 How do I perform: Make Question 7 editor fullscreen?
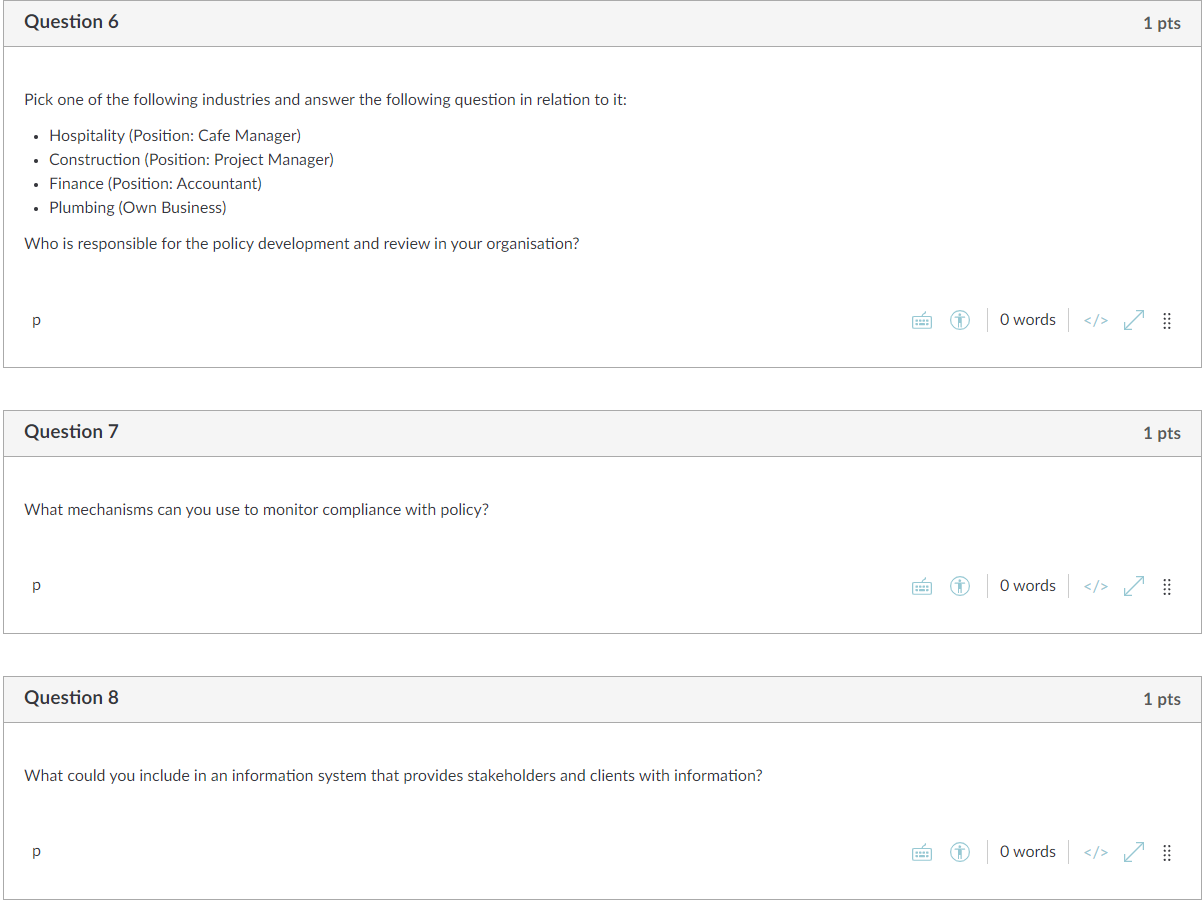tap(1133, 587)
